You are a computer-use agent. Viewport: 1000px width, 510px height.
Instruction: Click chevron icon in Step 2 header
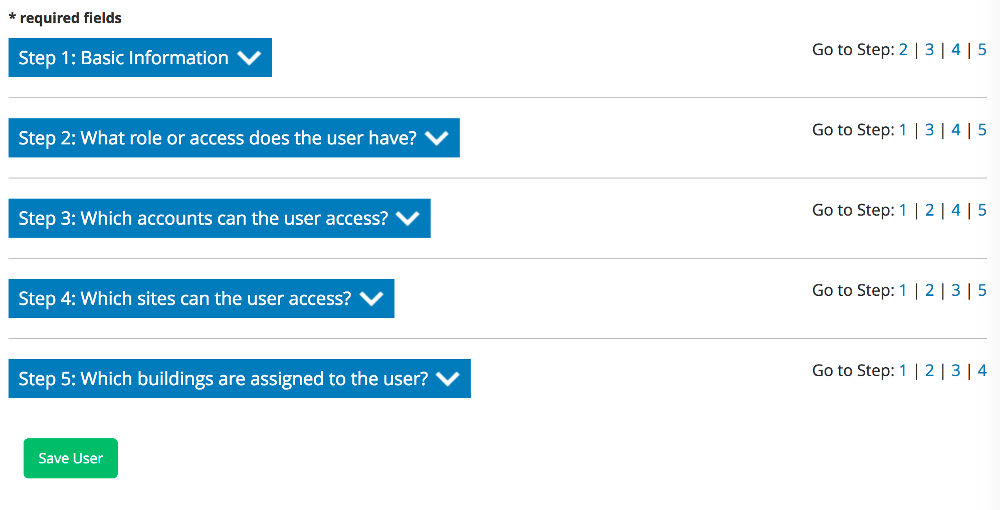coord(437,138)
